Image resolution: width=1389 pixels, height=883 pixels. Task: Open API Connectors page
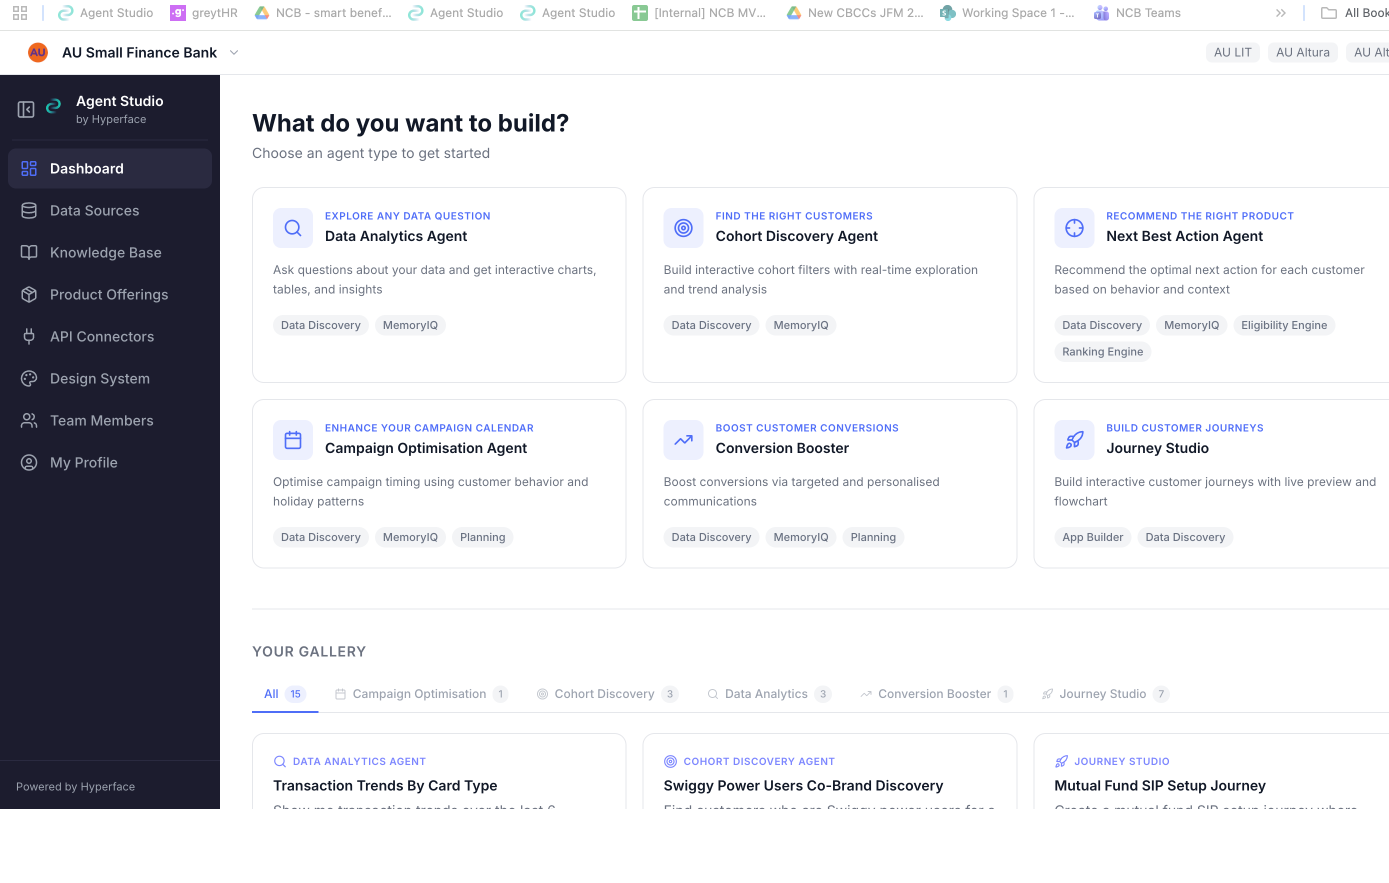click(x=110, y=336)
